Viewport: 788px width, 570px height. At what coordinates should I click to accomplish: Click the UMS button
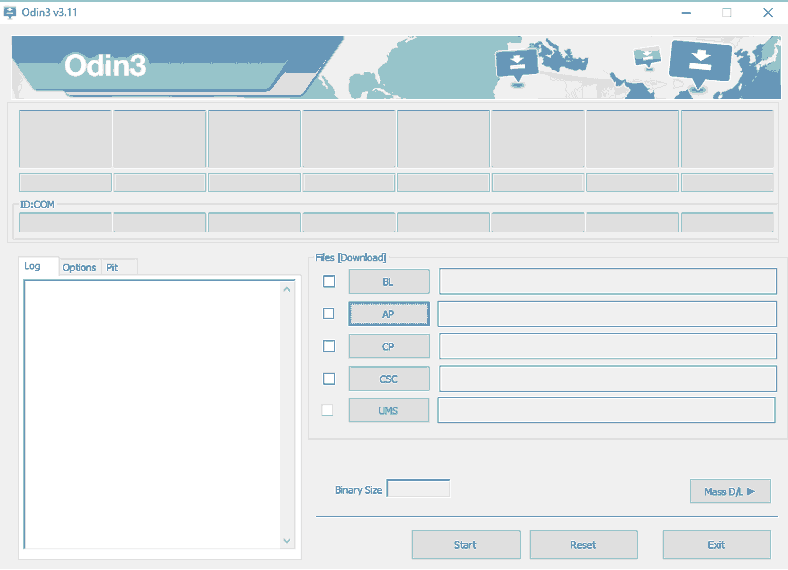coord(389,411)
